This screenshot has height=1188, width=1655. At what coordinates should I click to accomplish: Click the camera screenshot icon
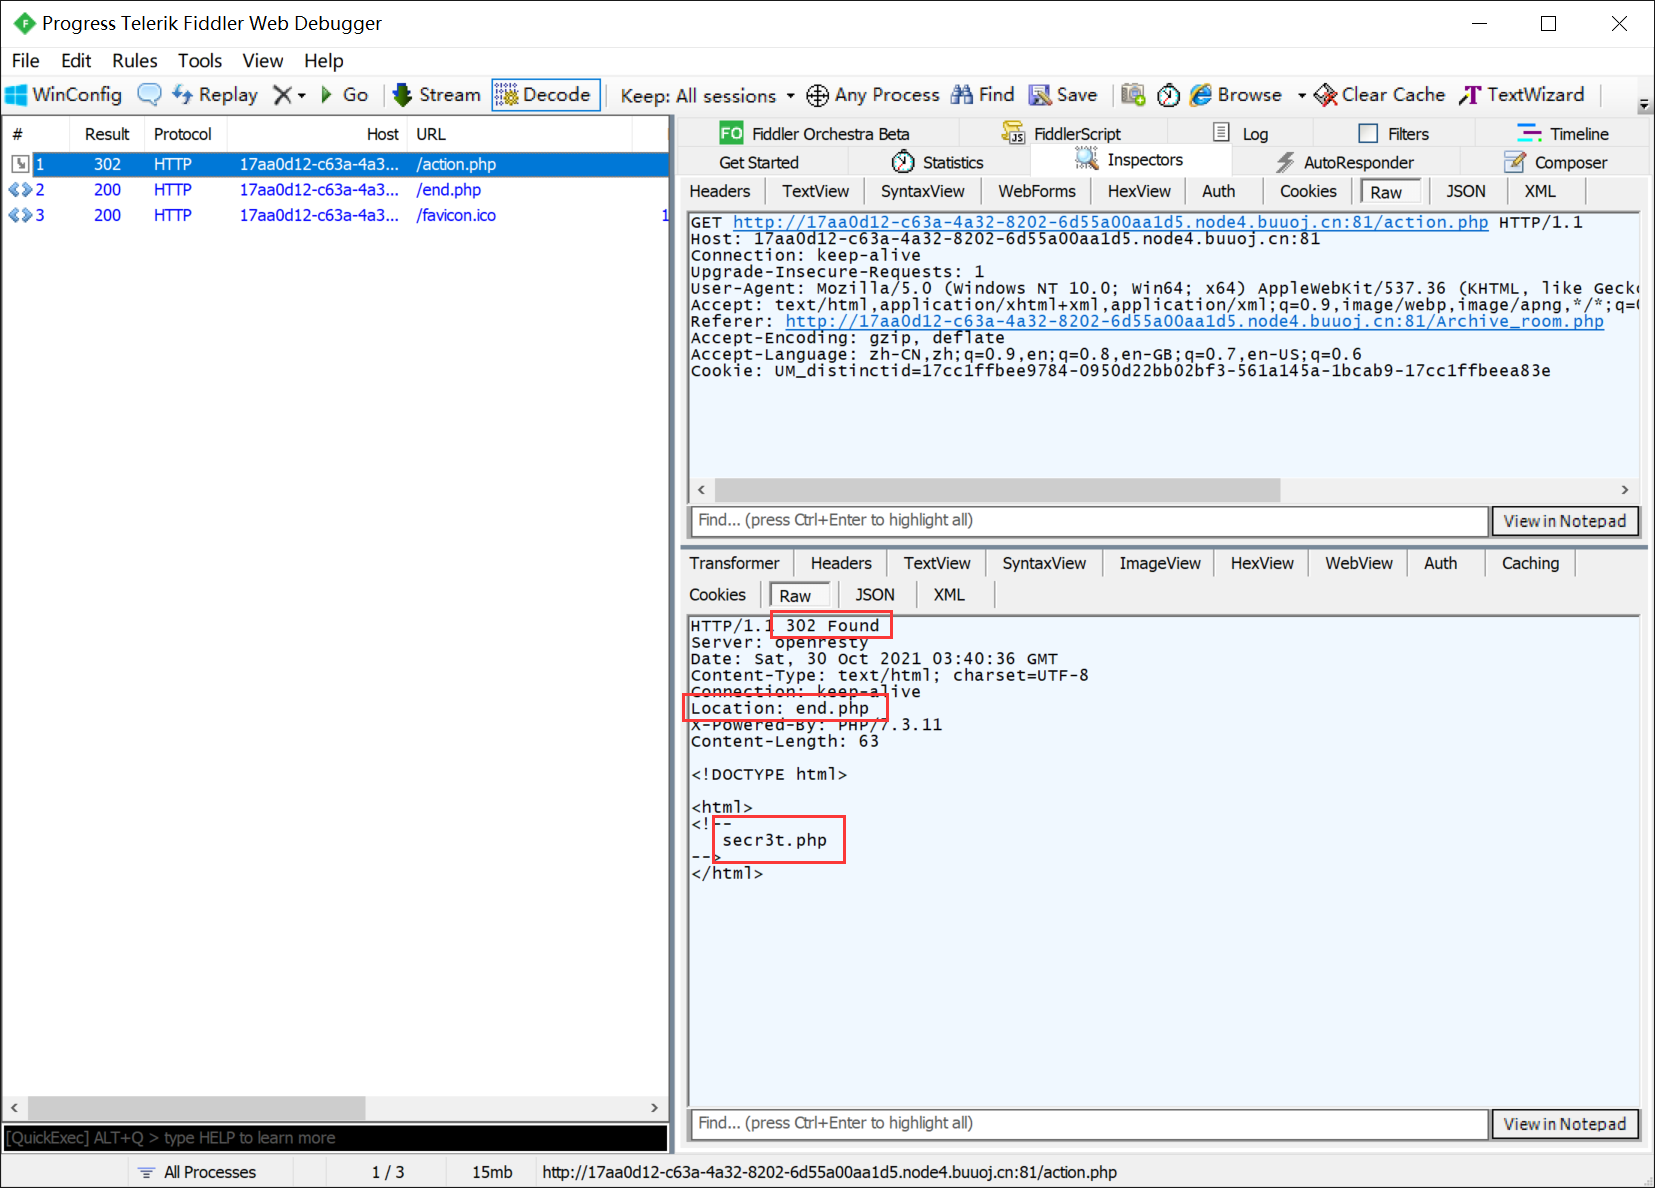click(x=1133, y=95)
